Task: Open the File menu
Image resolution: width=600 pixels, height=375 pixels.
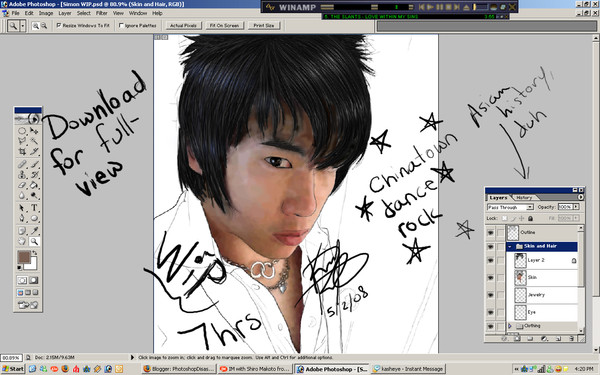Action: click(15, 13)
